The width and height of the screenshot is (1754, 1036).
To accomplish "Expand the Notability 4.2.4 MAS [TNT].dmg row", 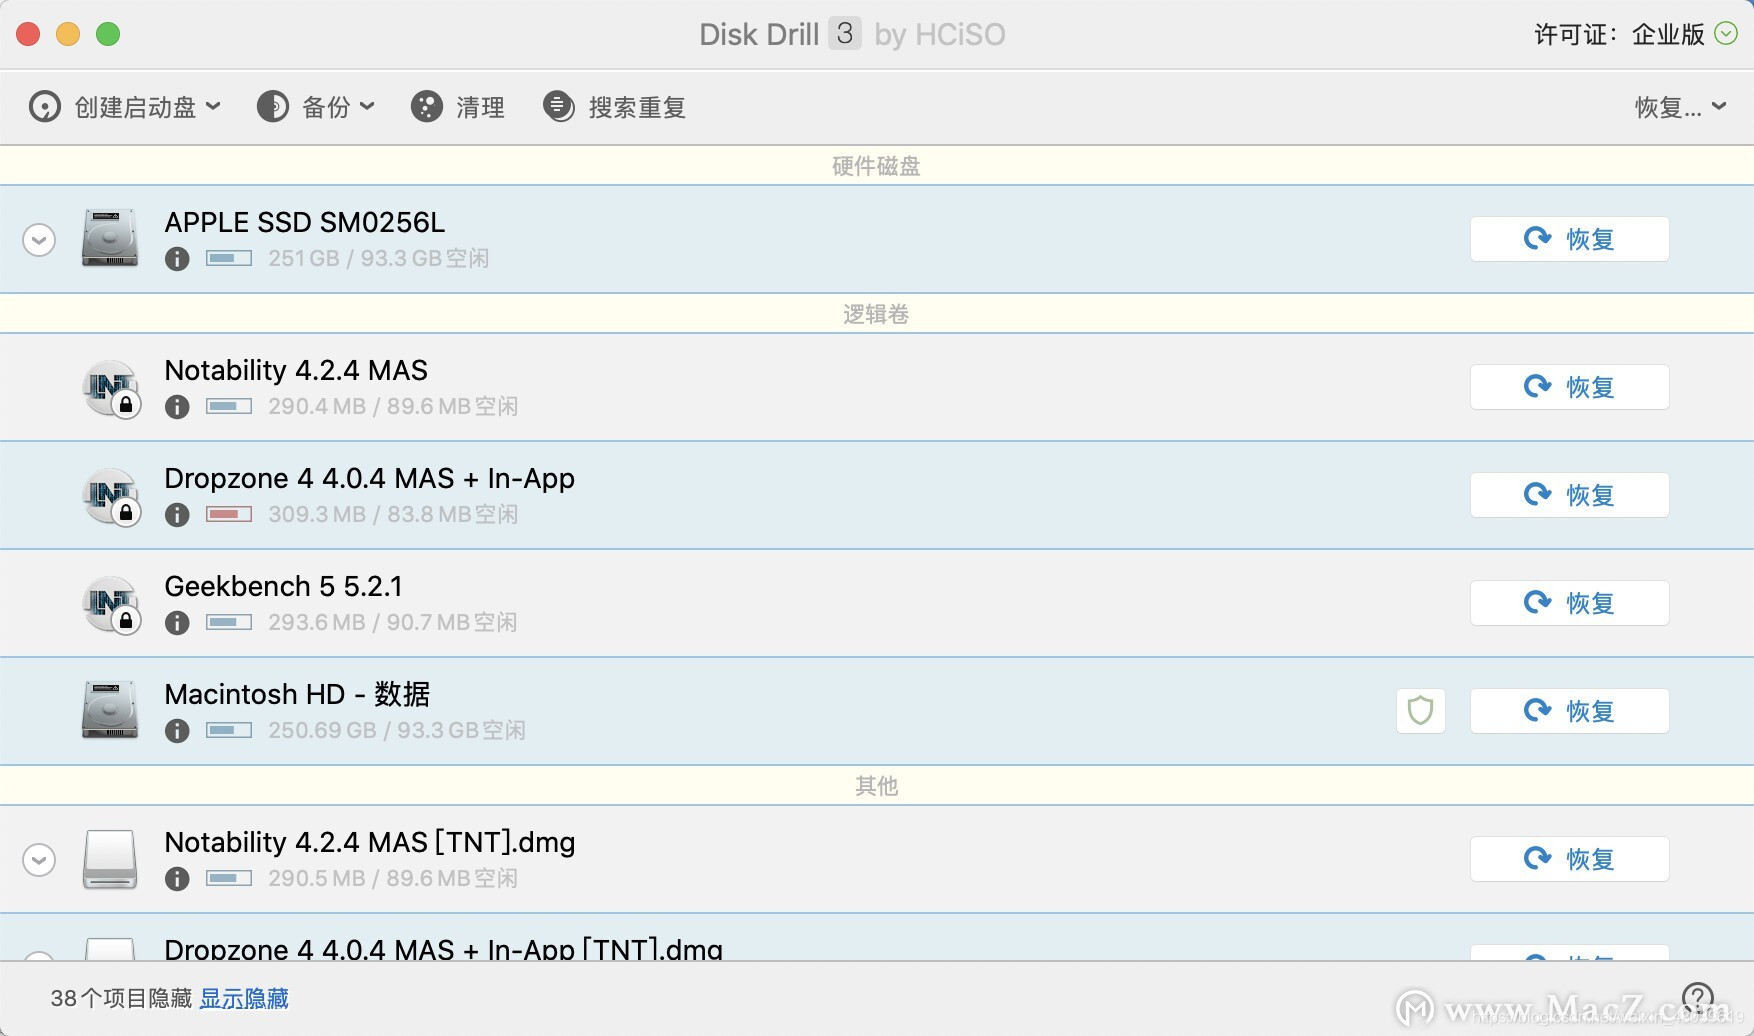I will pyautogui.click(x=39, y=860).
